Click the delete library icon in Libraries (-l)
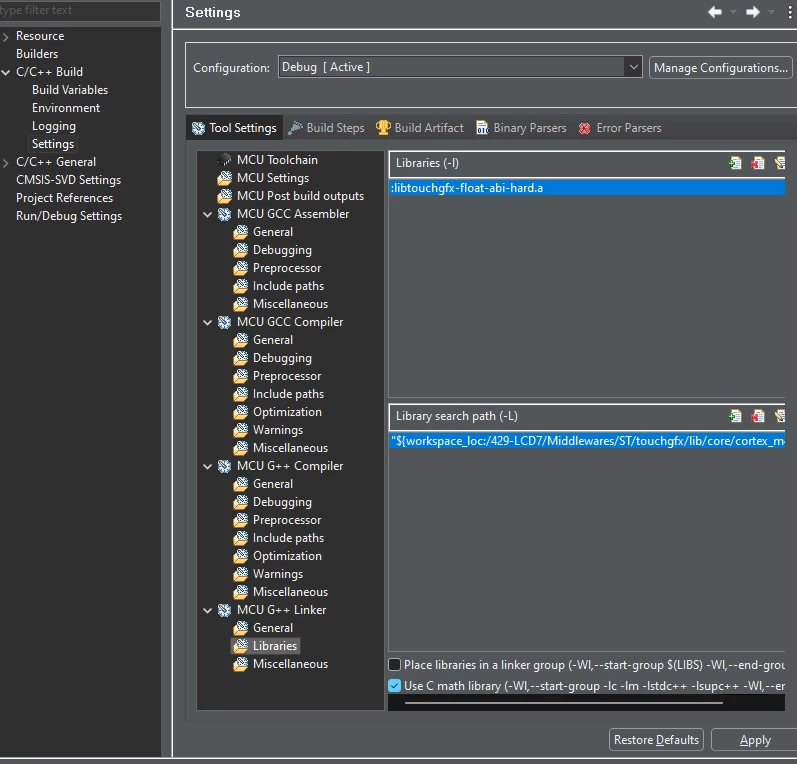Viewport: 797px width, 764px height. 757,163
